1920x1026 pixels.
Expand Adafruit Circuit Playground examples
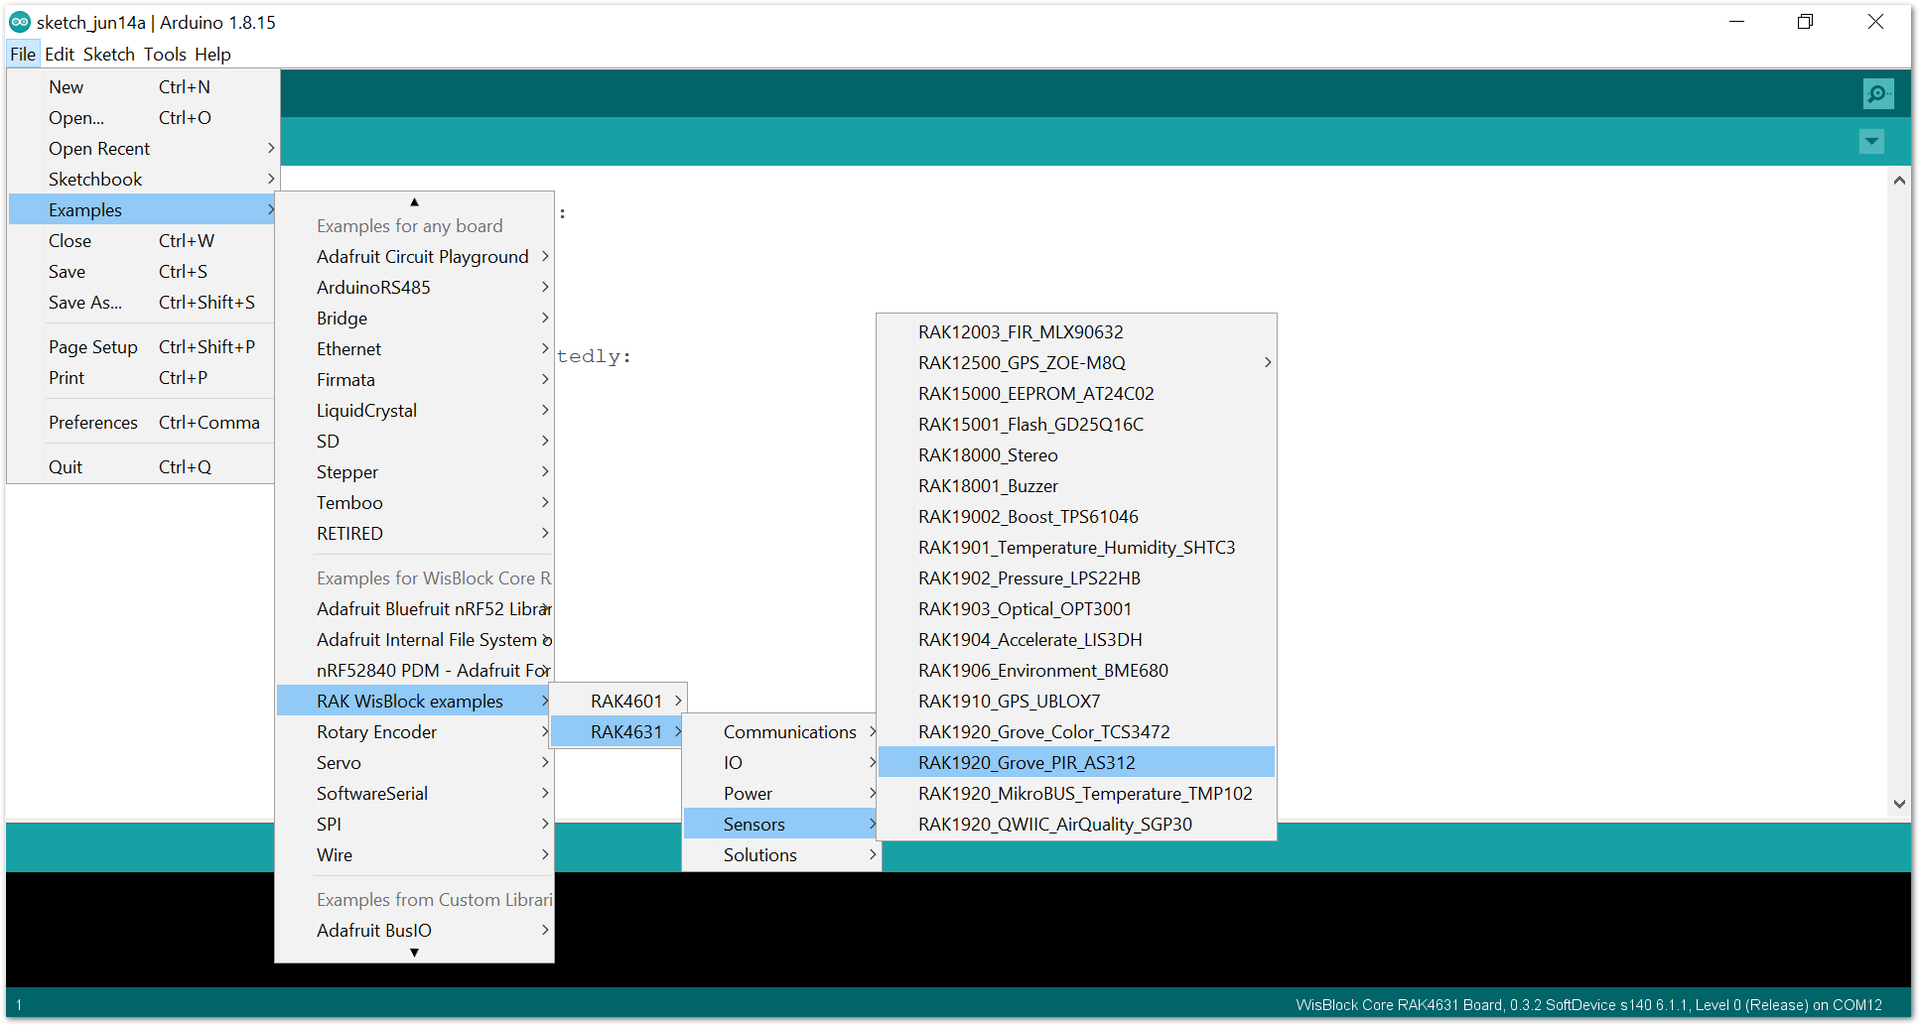pos(414,257)
